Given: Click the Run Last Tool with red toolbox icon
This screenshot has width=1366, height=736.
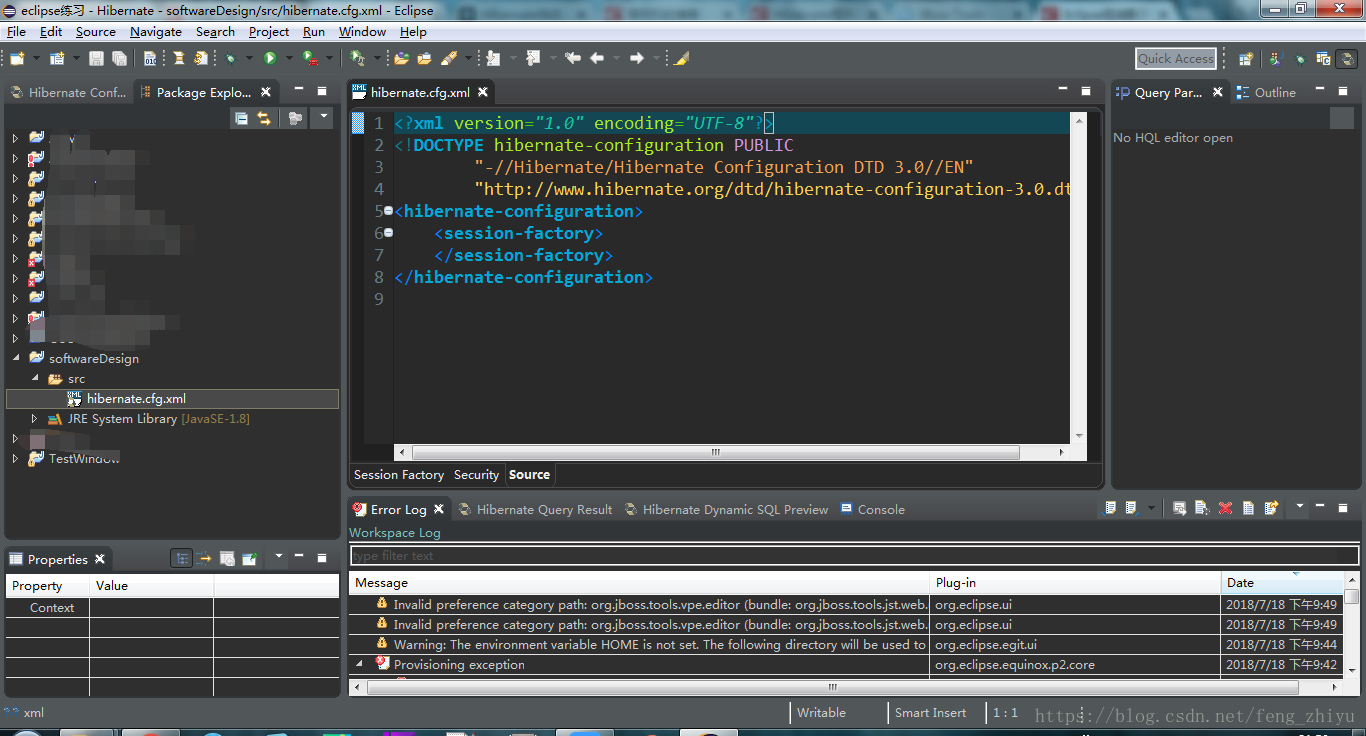Looking at the screenshot, I should point(311,59).
